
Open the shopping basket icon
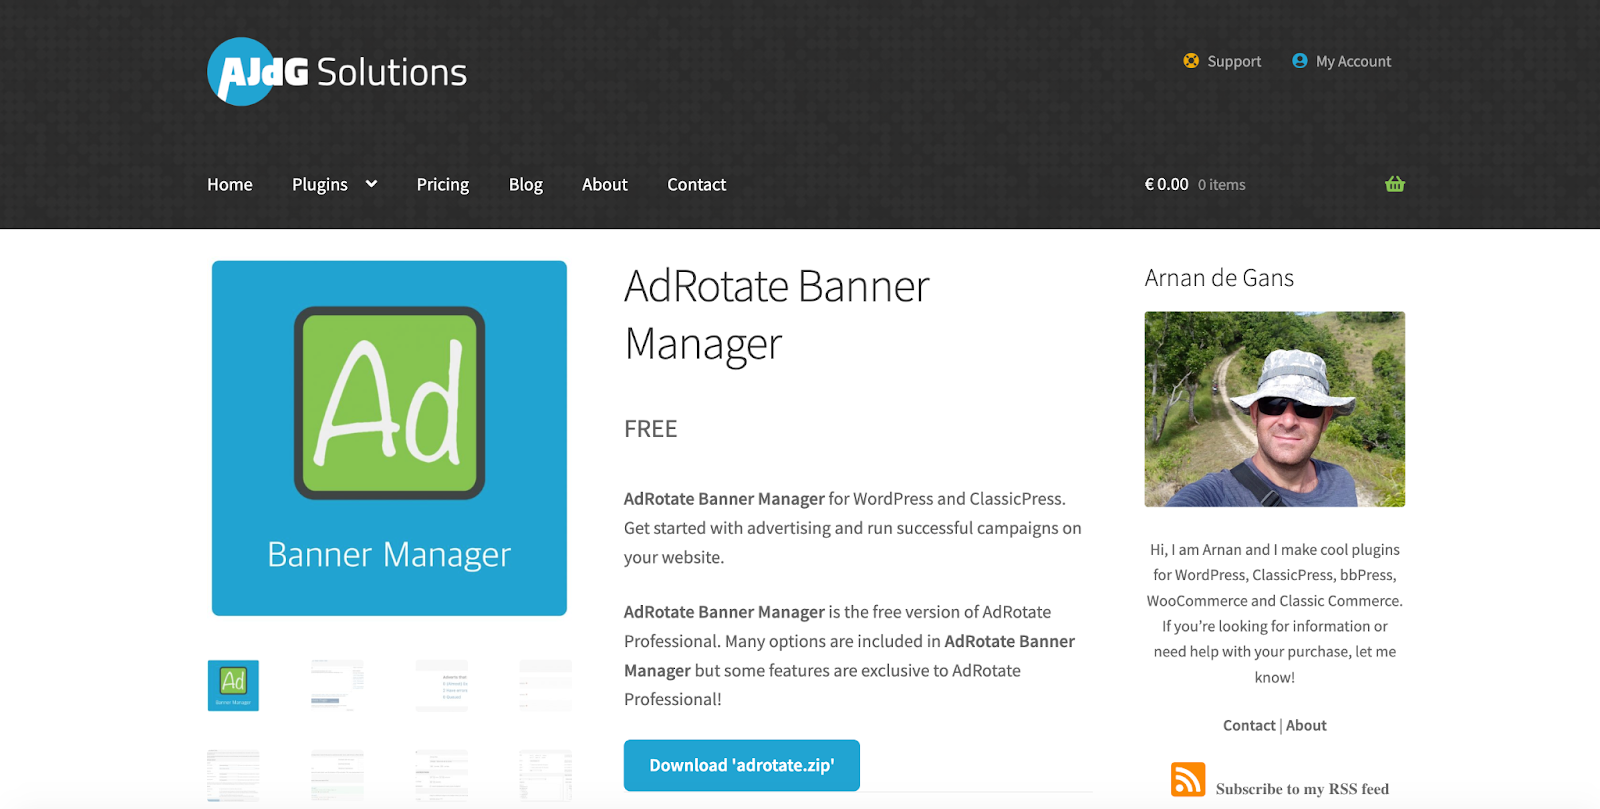tap(1395, 184)
